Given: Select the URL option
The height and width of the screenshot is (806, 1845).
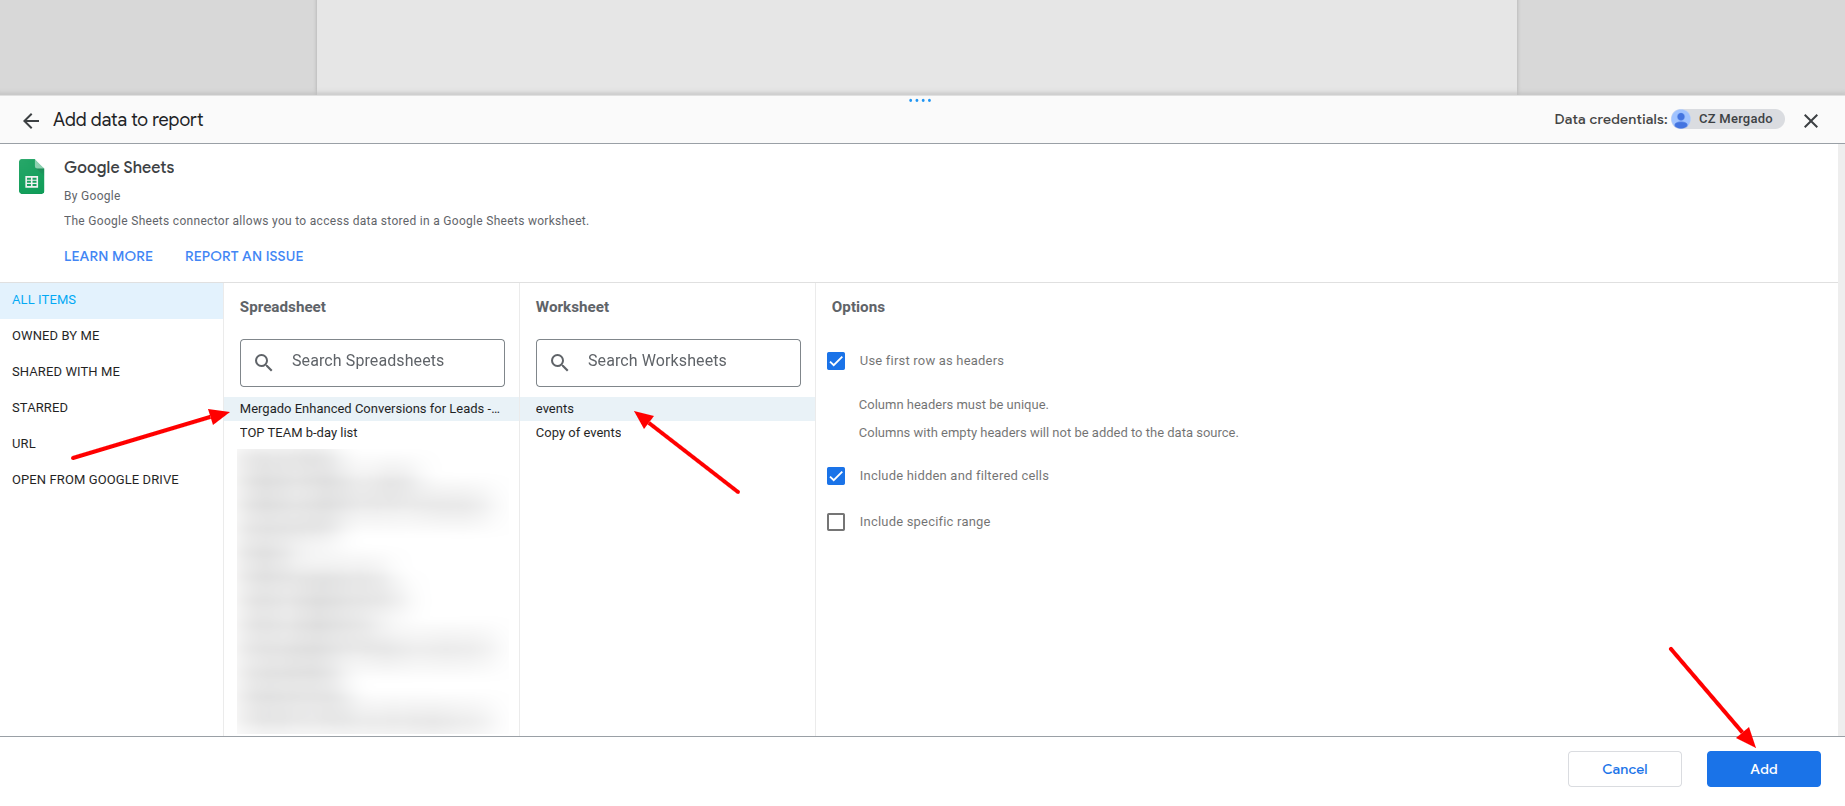Looking at the screenshot, I should [111, 444].
